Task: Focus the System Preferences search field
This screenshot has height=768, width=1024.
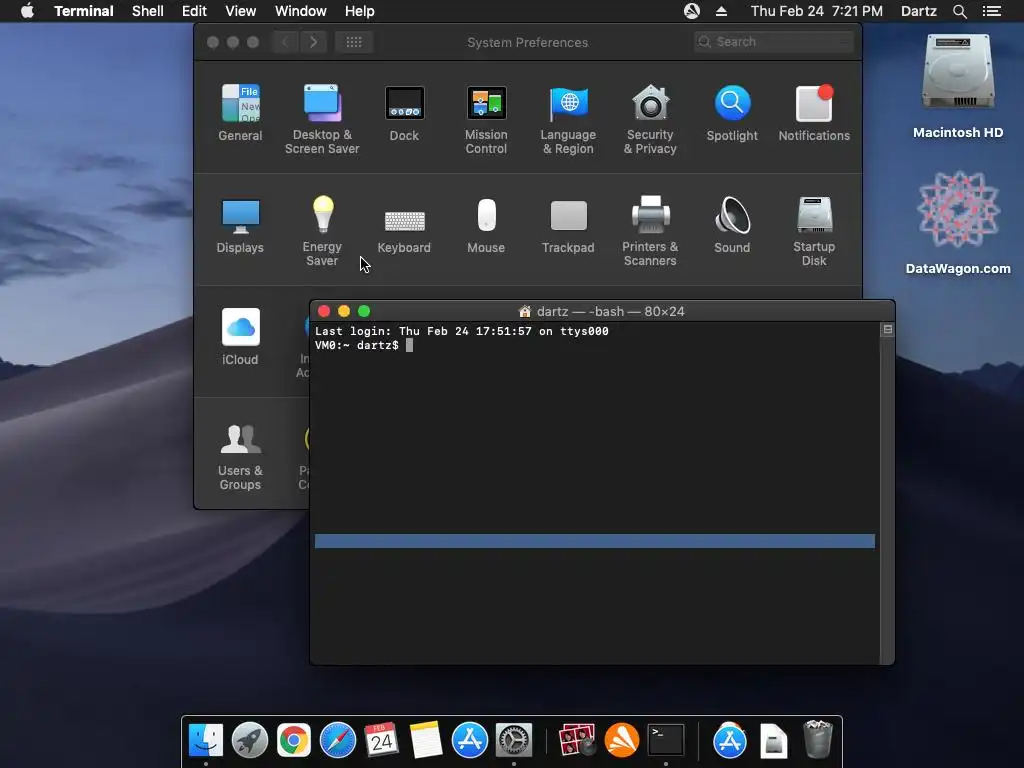Action: tap(774, 42)
